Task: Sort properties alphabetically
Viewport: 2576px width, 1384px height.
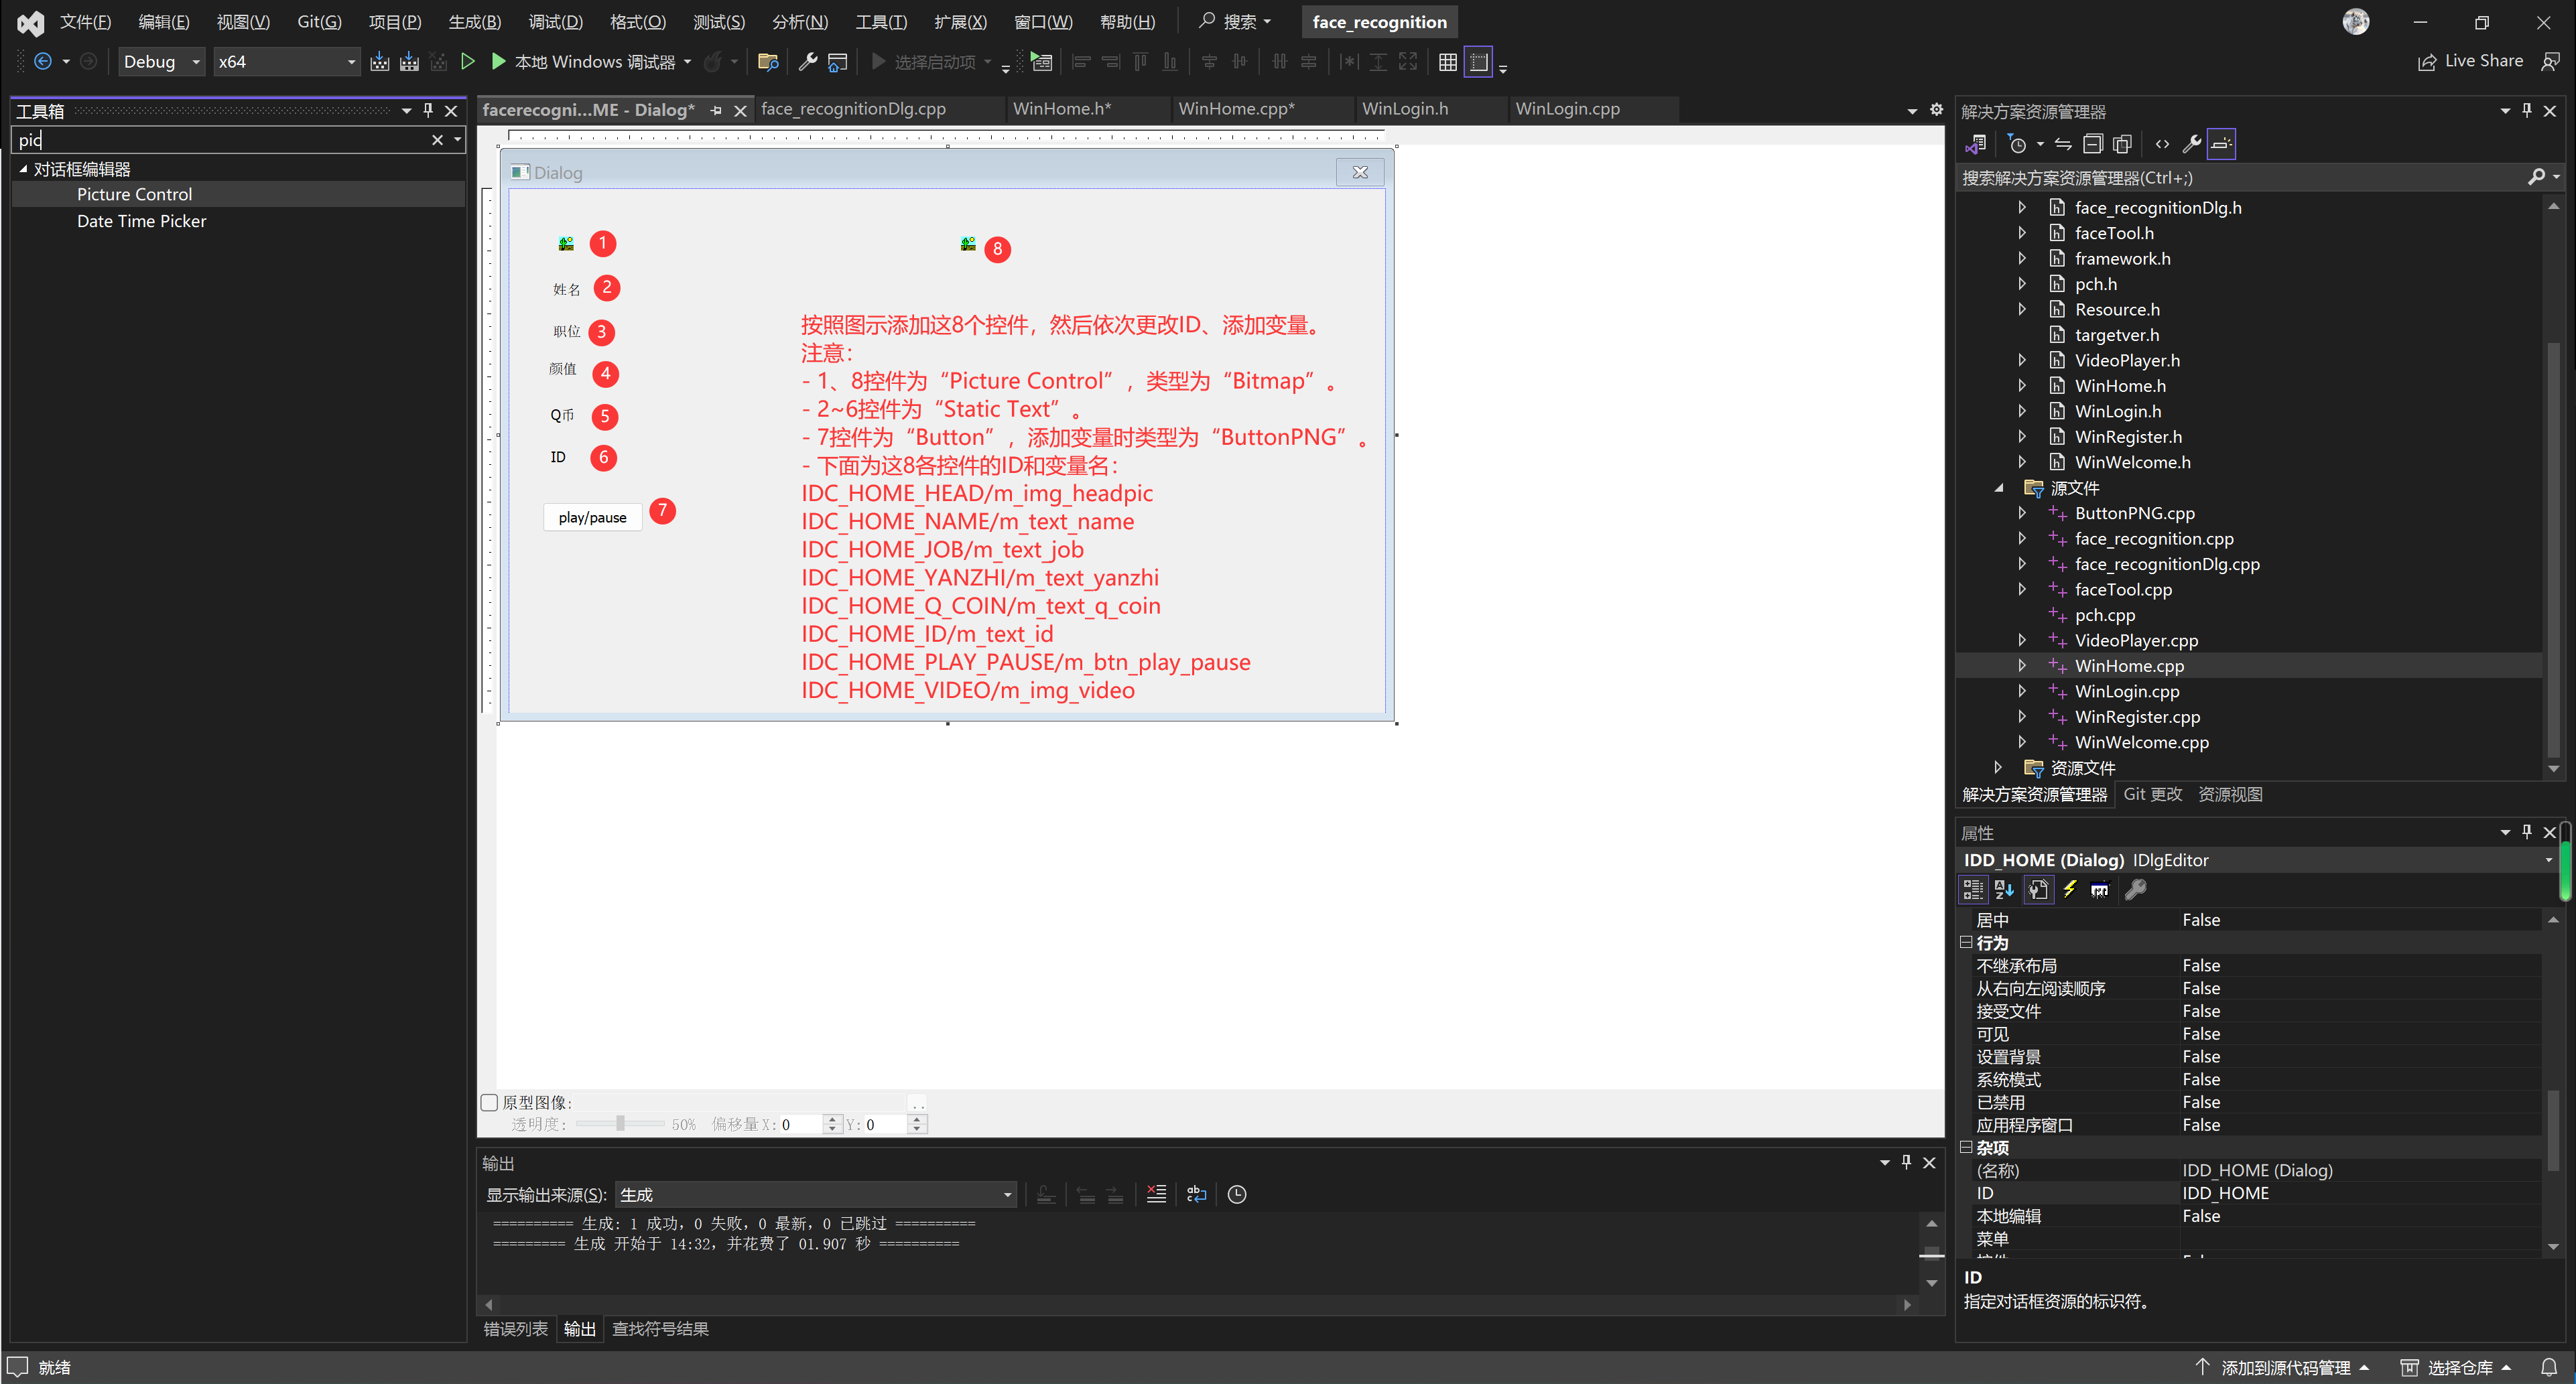Action: pyautogui.click(x=2004, y=889)
